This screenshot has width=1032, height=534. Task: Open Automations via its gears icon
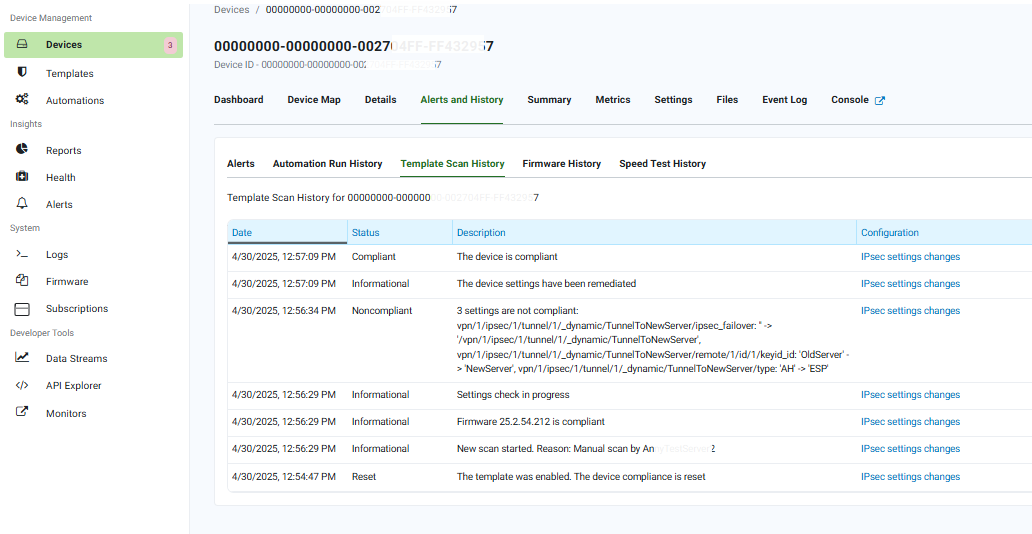pyautogui.click(x=22, y=100)
